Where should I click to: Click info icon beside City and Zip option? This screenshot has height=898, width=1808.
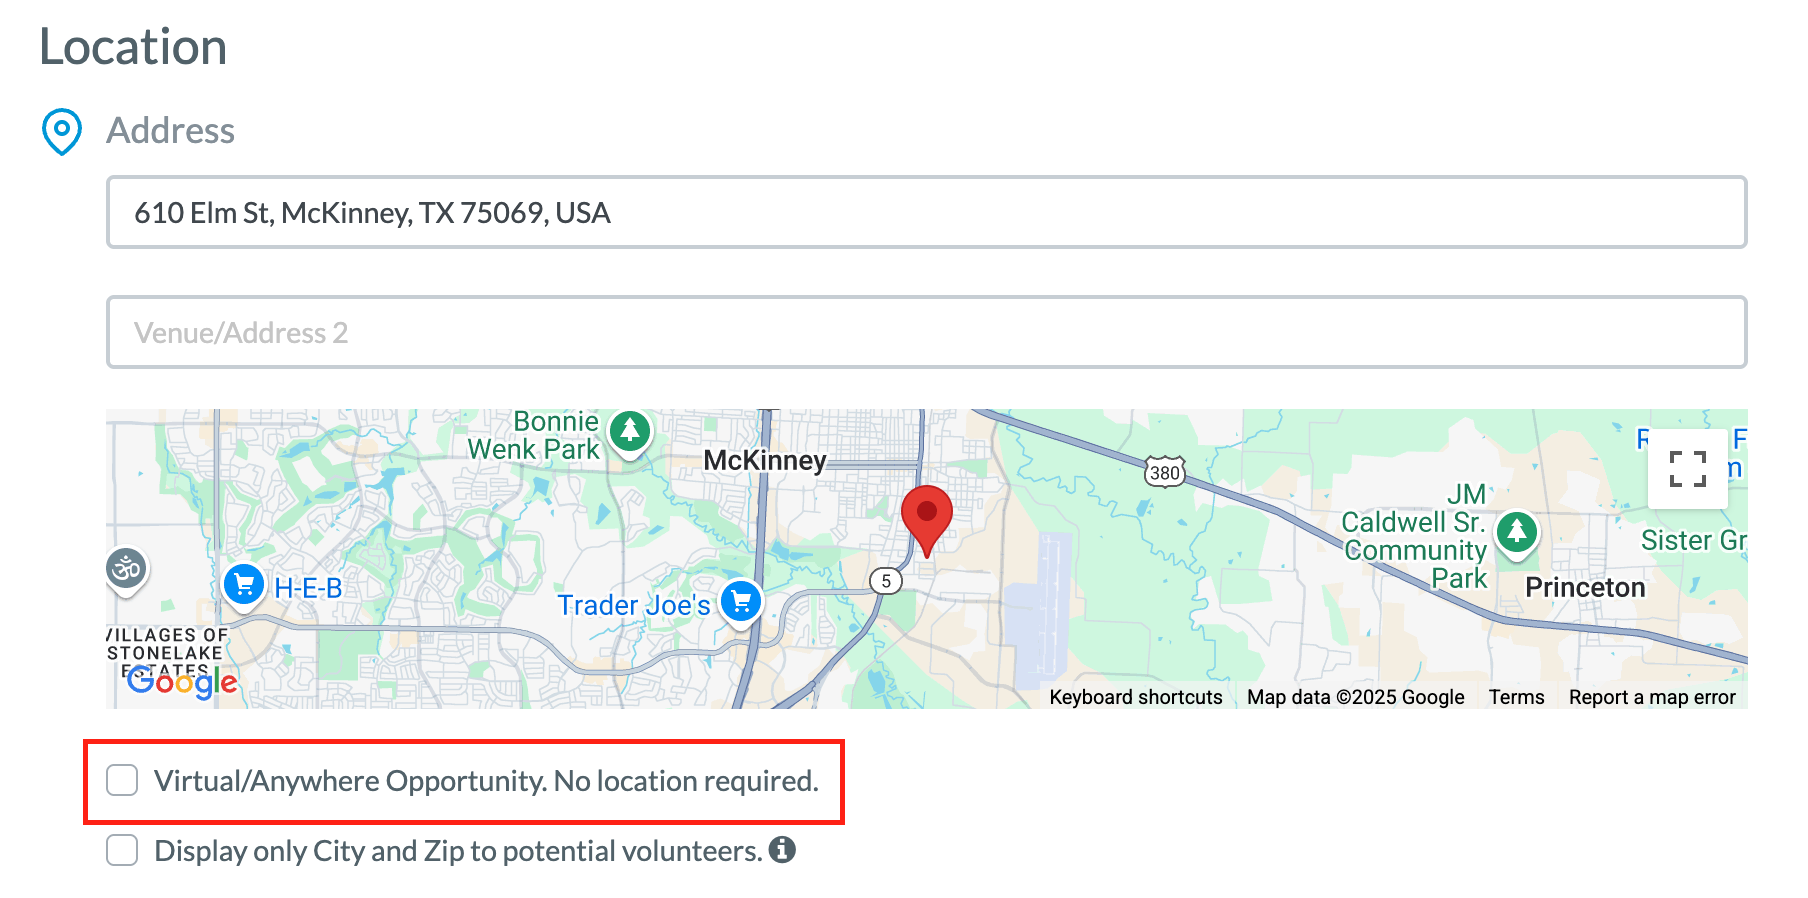pyautogui.click(x=782, y=850)
